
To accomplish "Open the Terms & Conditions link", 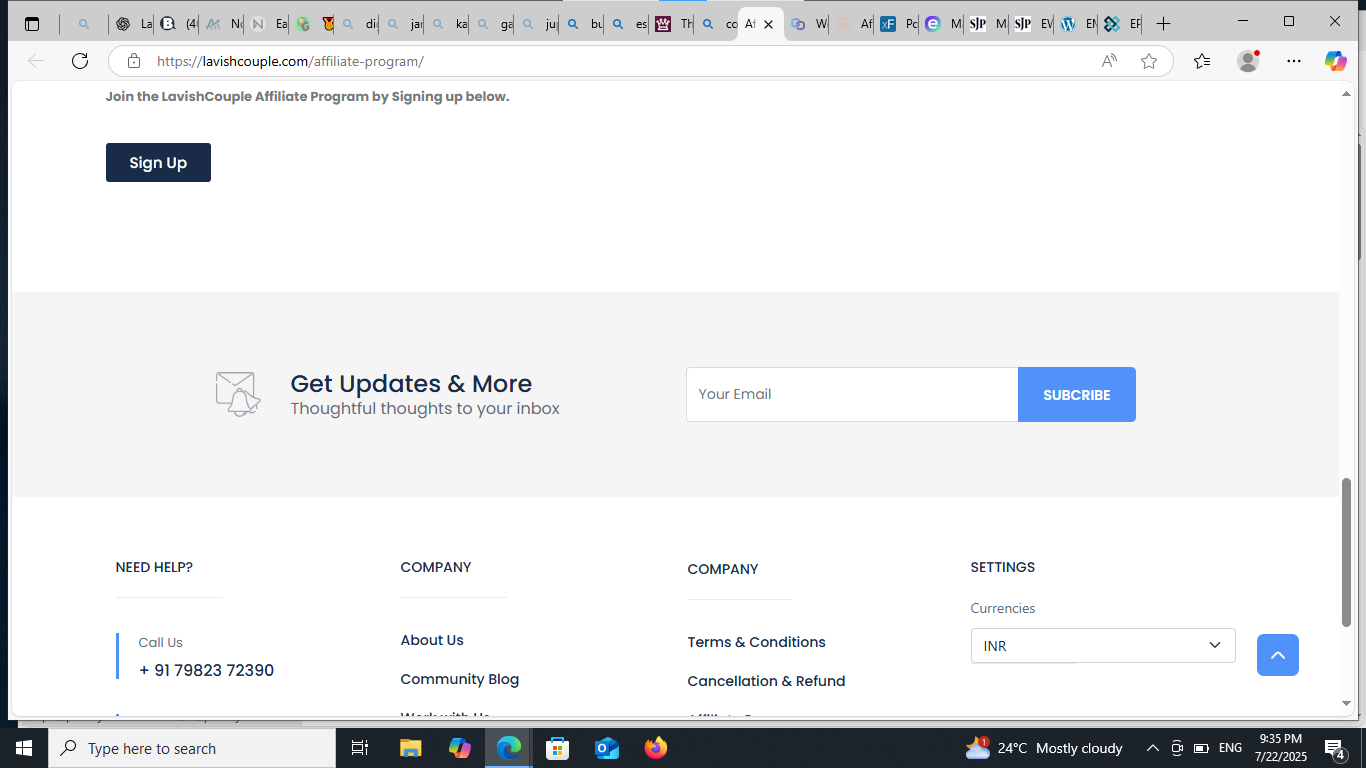I will coord(757,642).
